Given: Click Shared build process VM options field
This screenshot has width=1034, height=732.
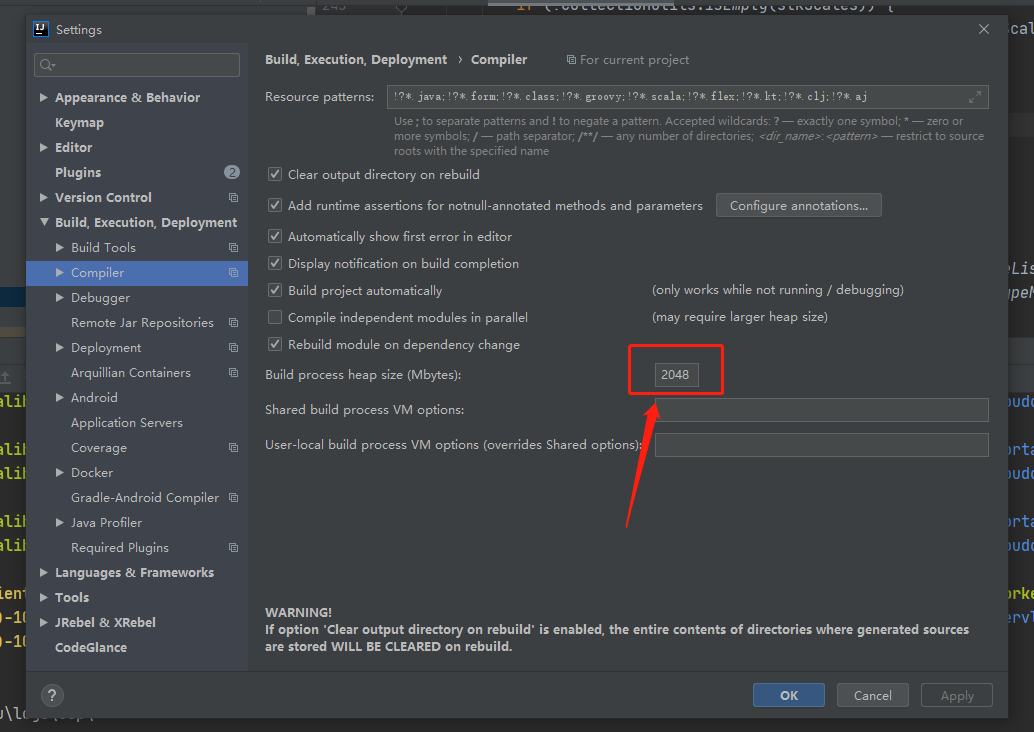Looking at the screenshot, I should click(822, 410).
